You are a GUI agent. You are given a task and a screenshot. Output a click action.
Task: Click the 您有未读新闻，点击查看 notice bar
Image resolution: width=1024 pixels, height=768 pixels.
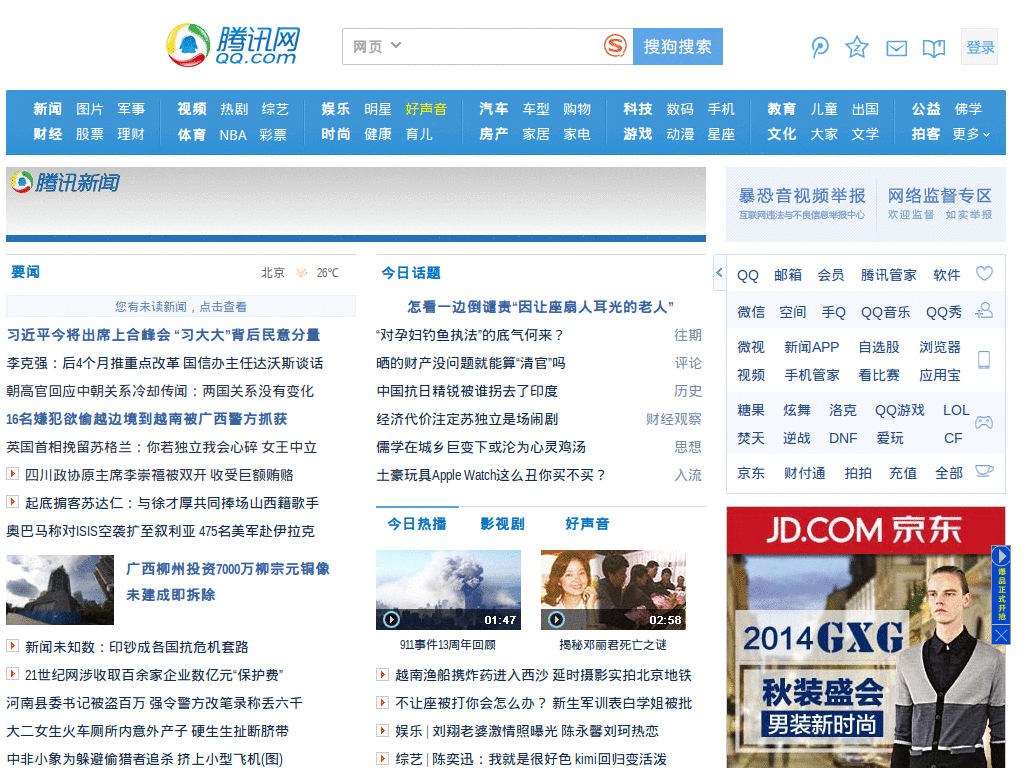(x=181, y=306)
